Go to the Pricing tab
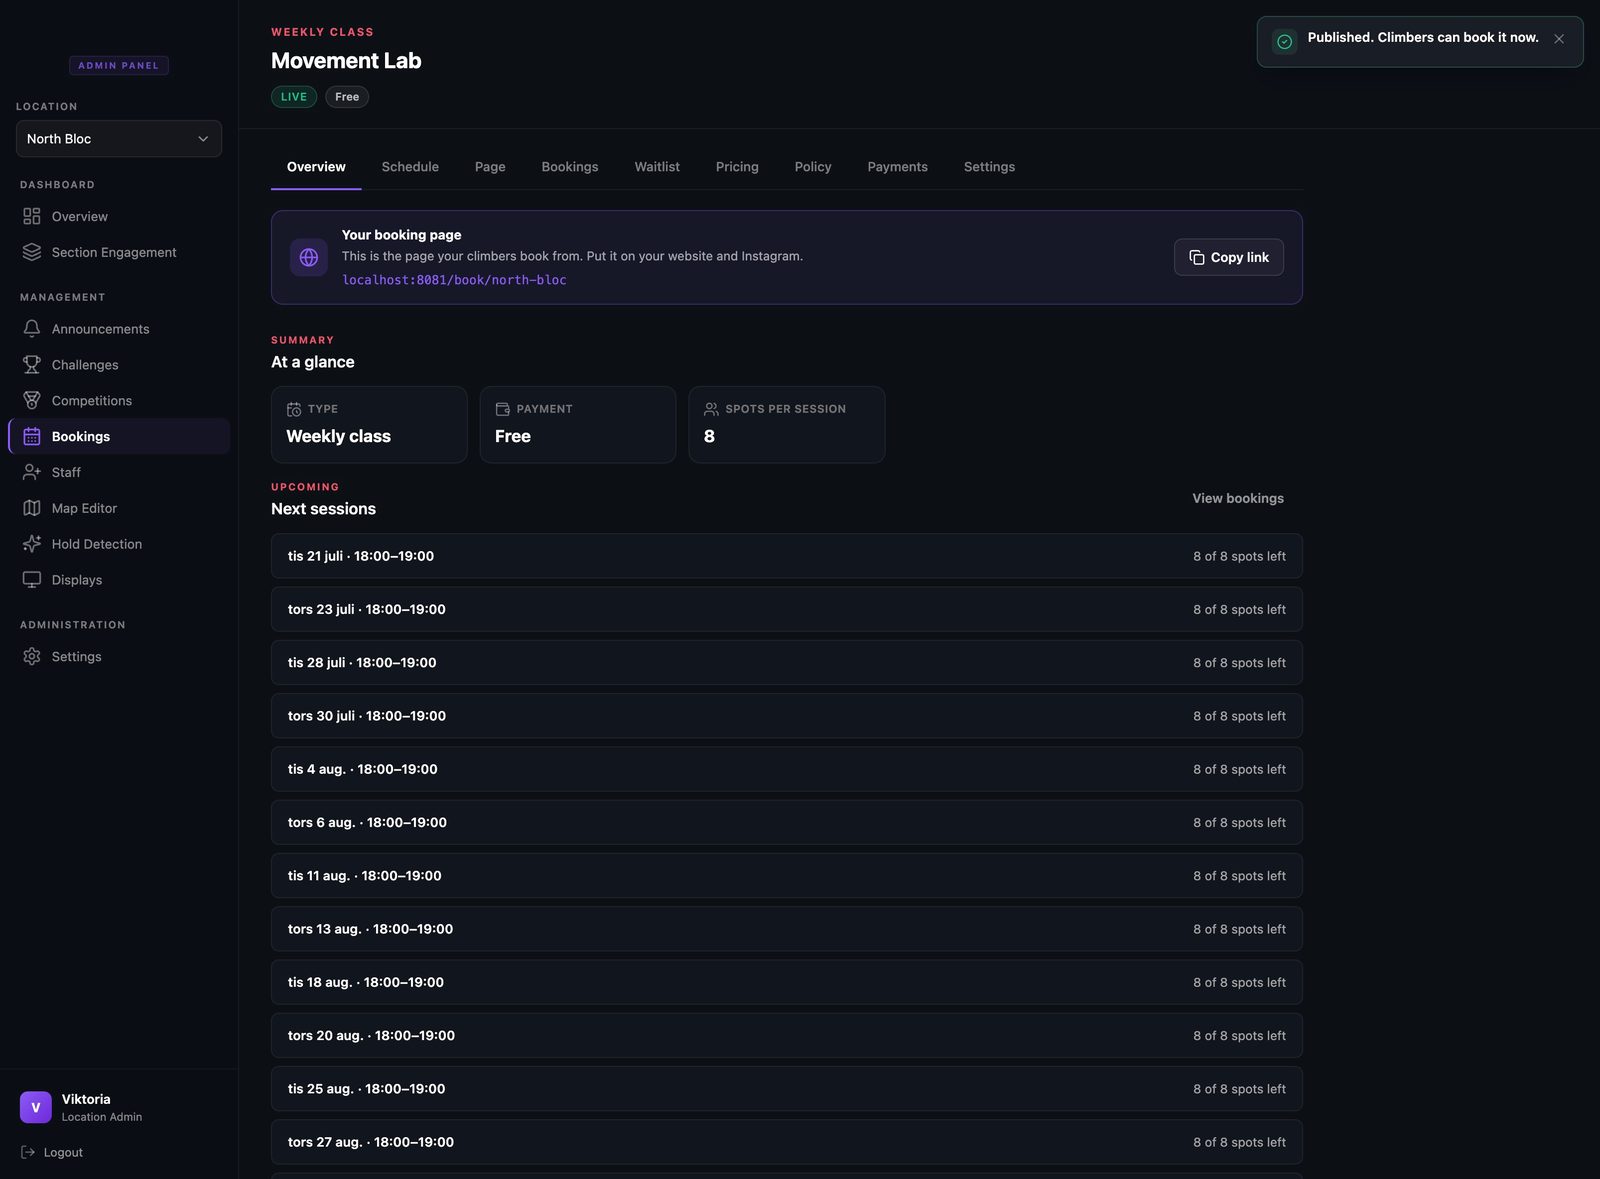Viewport: 1600px width, 1179px height. point(737,167)
